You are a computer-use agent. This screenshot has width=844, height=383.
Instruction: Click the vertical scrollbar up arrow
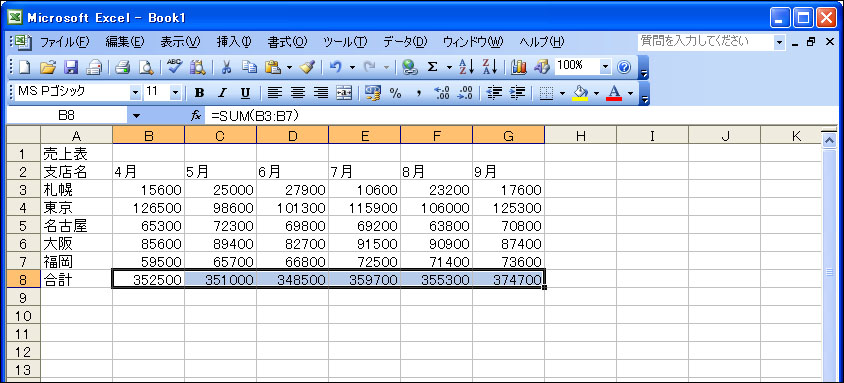point(828,139)
